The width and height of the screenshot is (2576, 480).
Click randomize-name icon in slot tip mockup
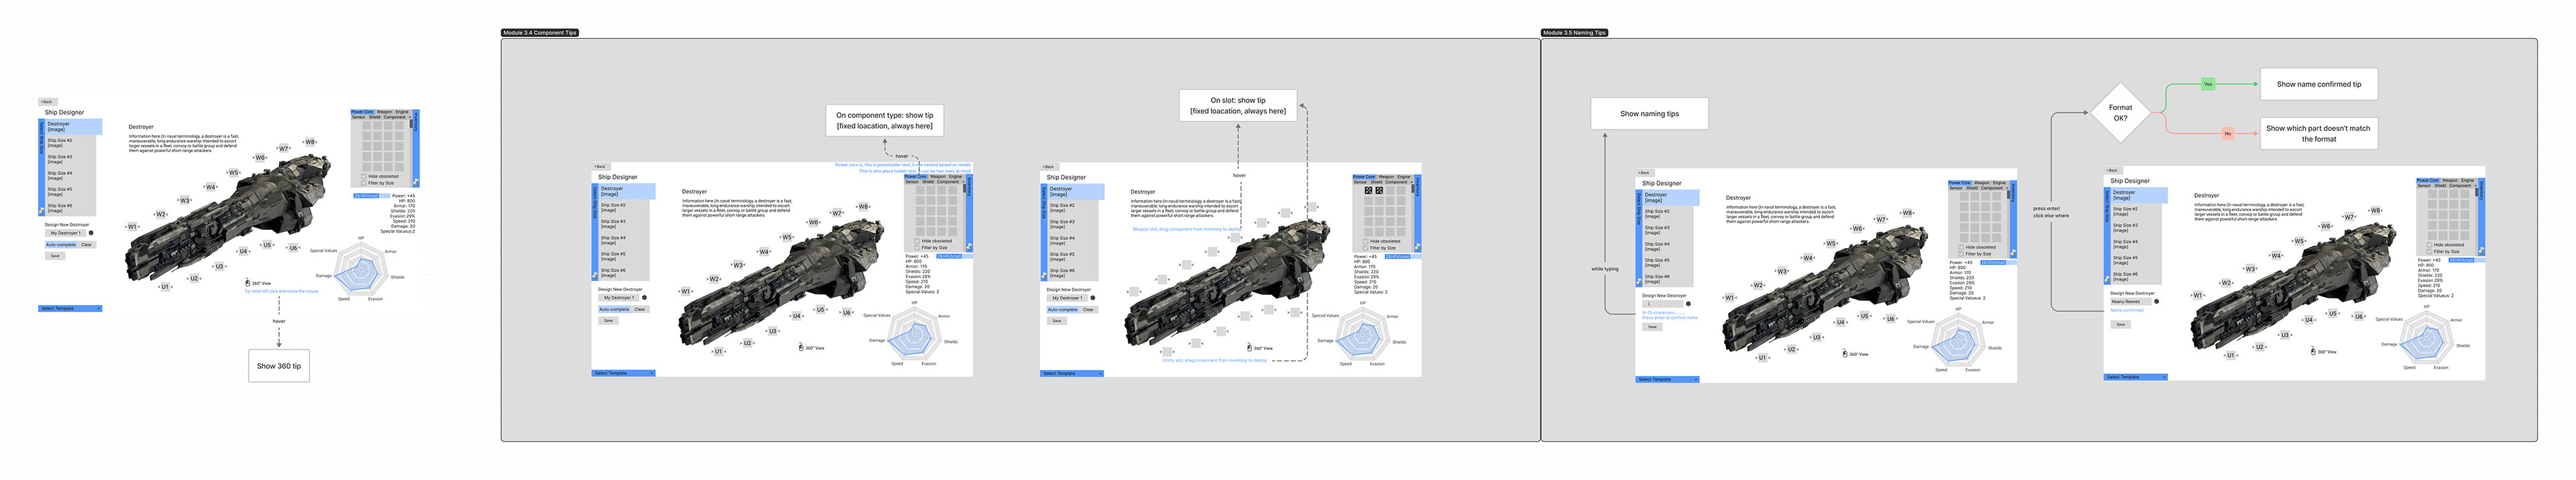pyautogui.click(x=1094, y=298)
